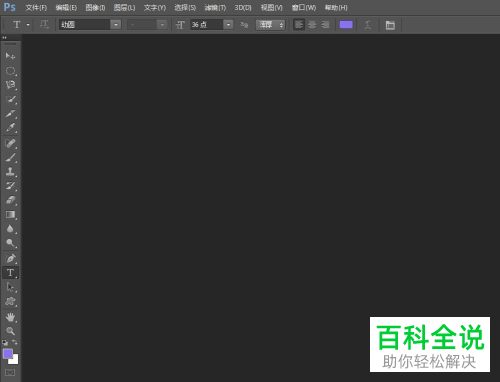Select the Clone Stamp tool
500x382 pixels.
point(10,172)
